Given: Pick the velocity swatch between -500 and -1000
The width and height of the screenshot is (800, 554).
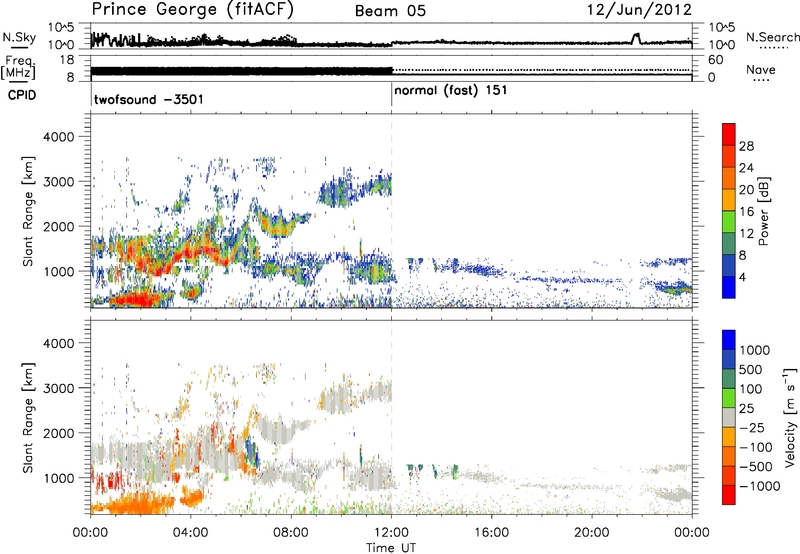Looking at the screenshot, I should (729, 475).
